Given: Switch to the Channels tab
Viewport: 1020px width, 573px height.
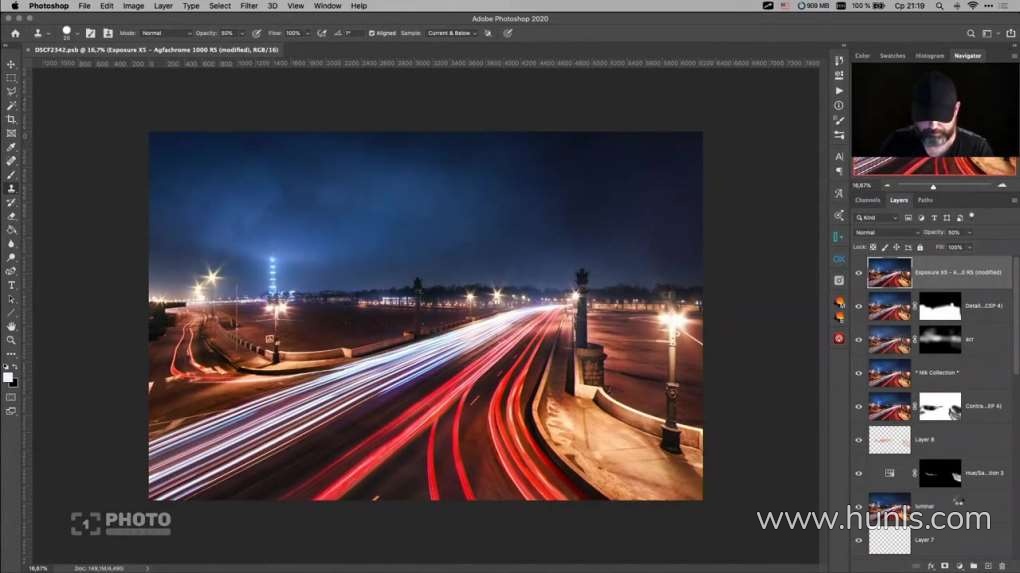Looking at the screenshot, I should coord(867,200).
